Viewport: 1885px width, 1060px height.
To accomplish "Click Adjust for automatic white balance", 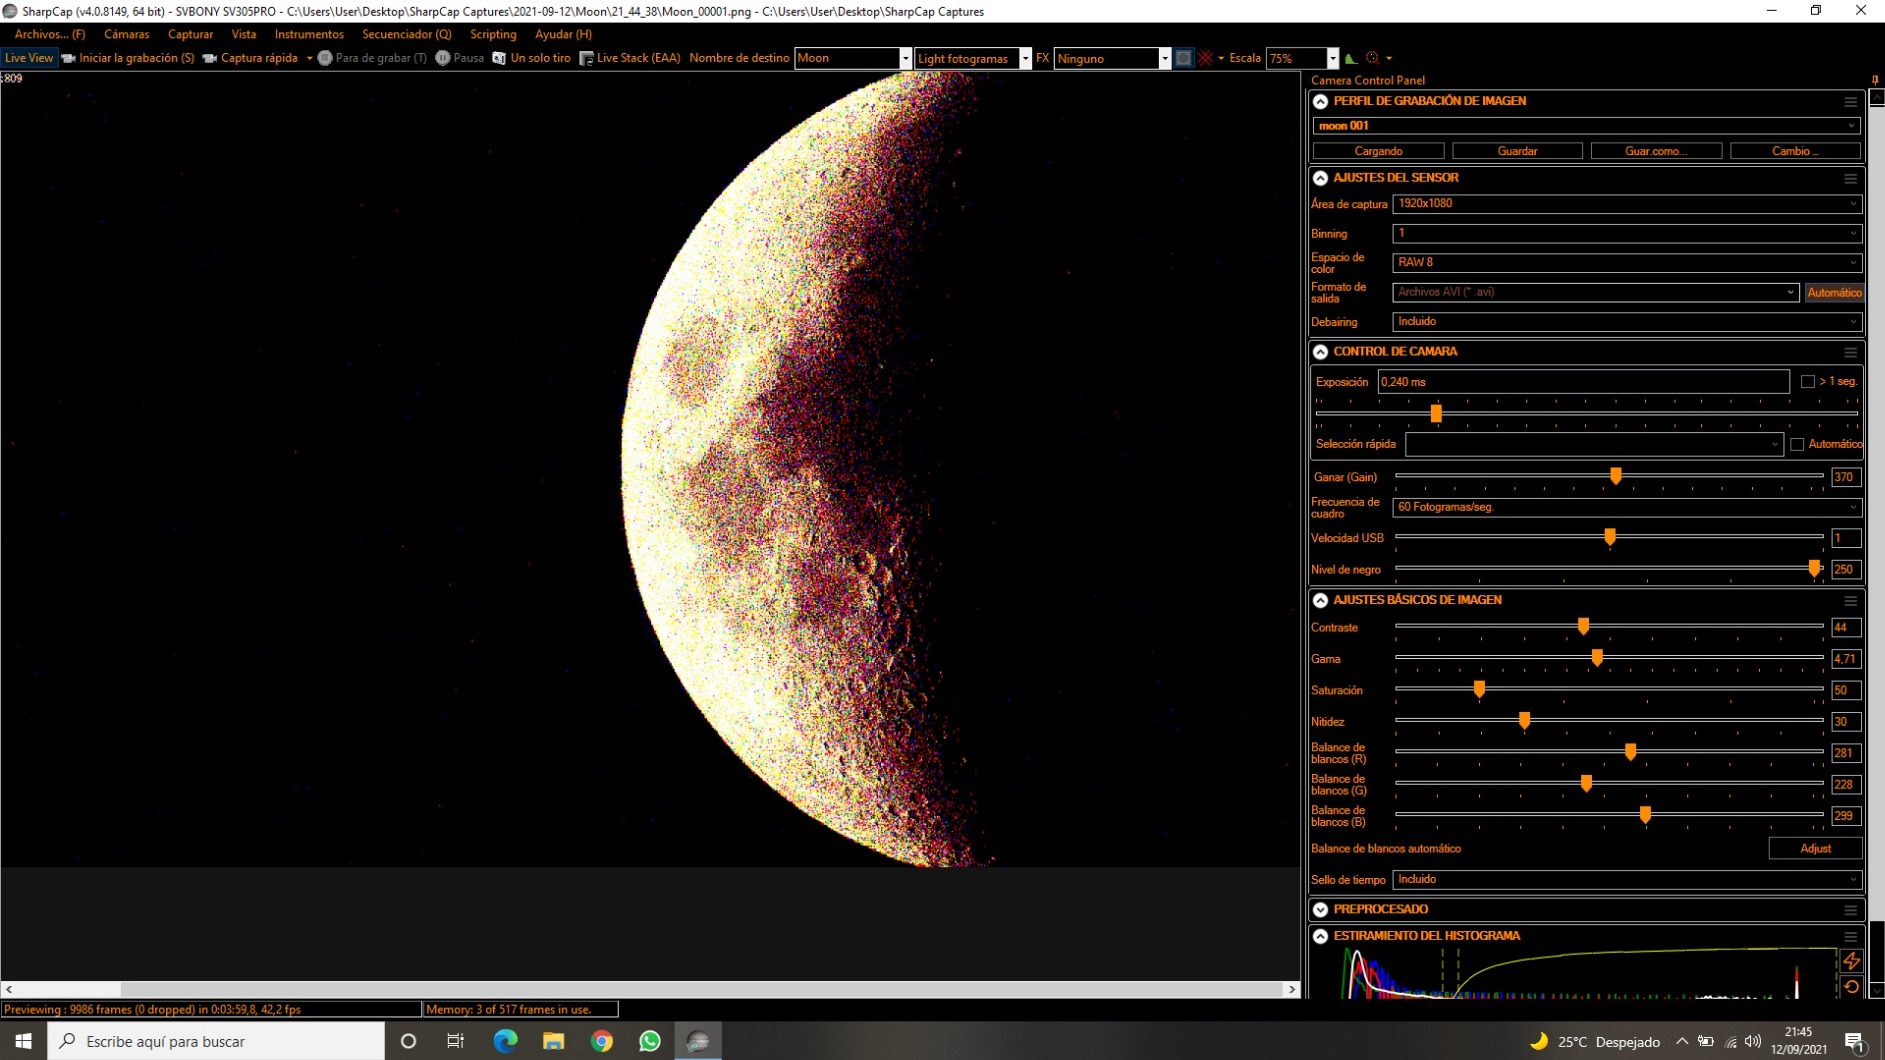I will (x=1815, y=849).
